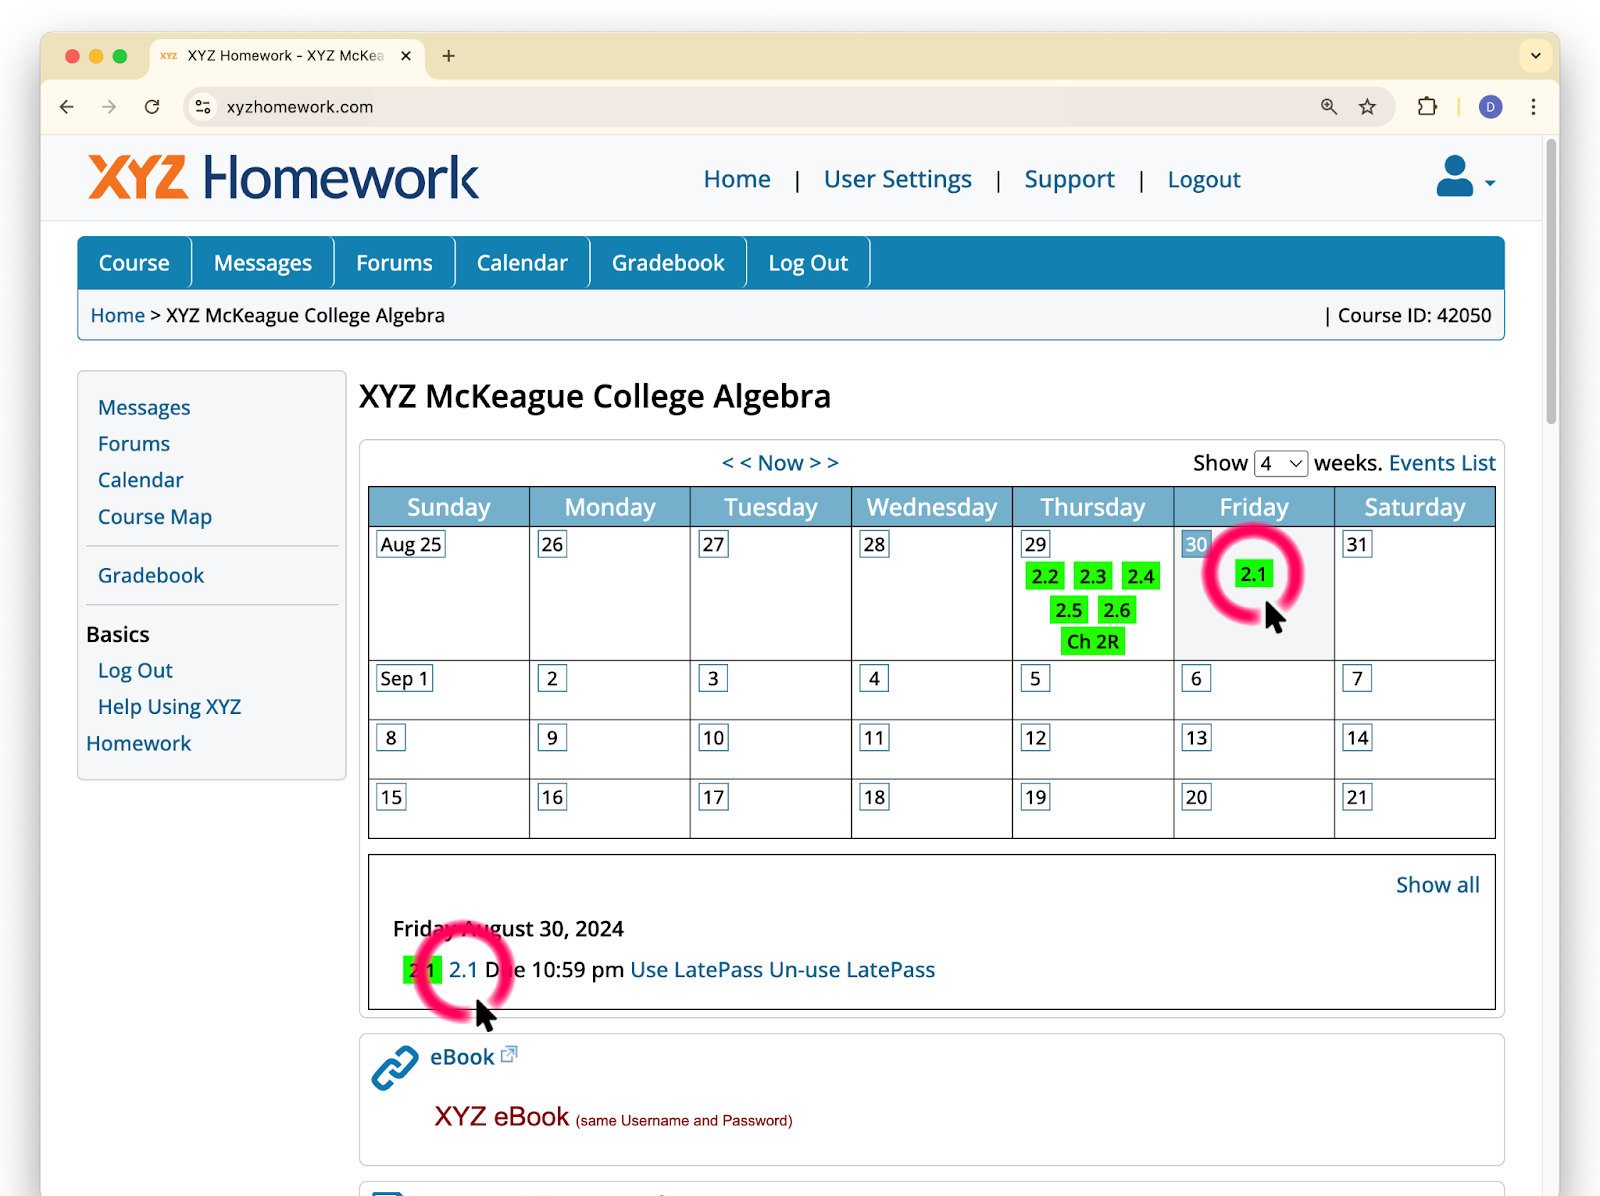Select assignment 2.4 on Thursday 29
The width and height of the screenshot is (1600, 1196).
(1141, 576)
